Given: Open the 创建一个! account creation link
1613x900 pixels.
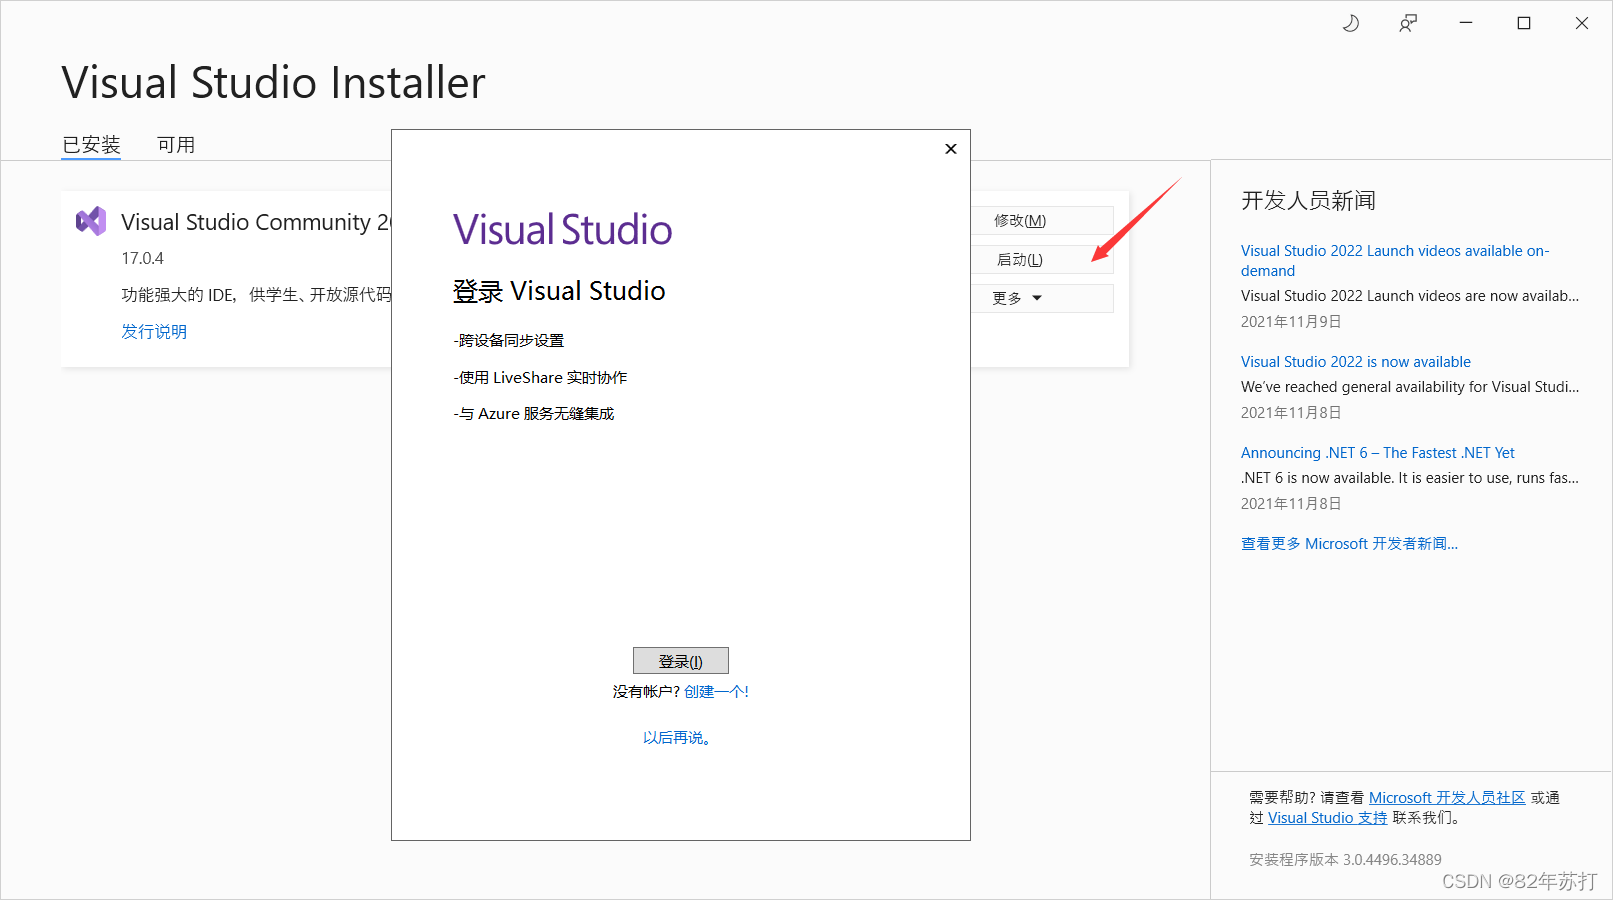Looking at the screenshot, I should tap(716, 691).
